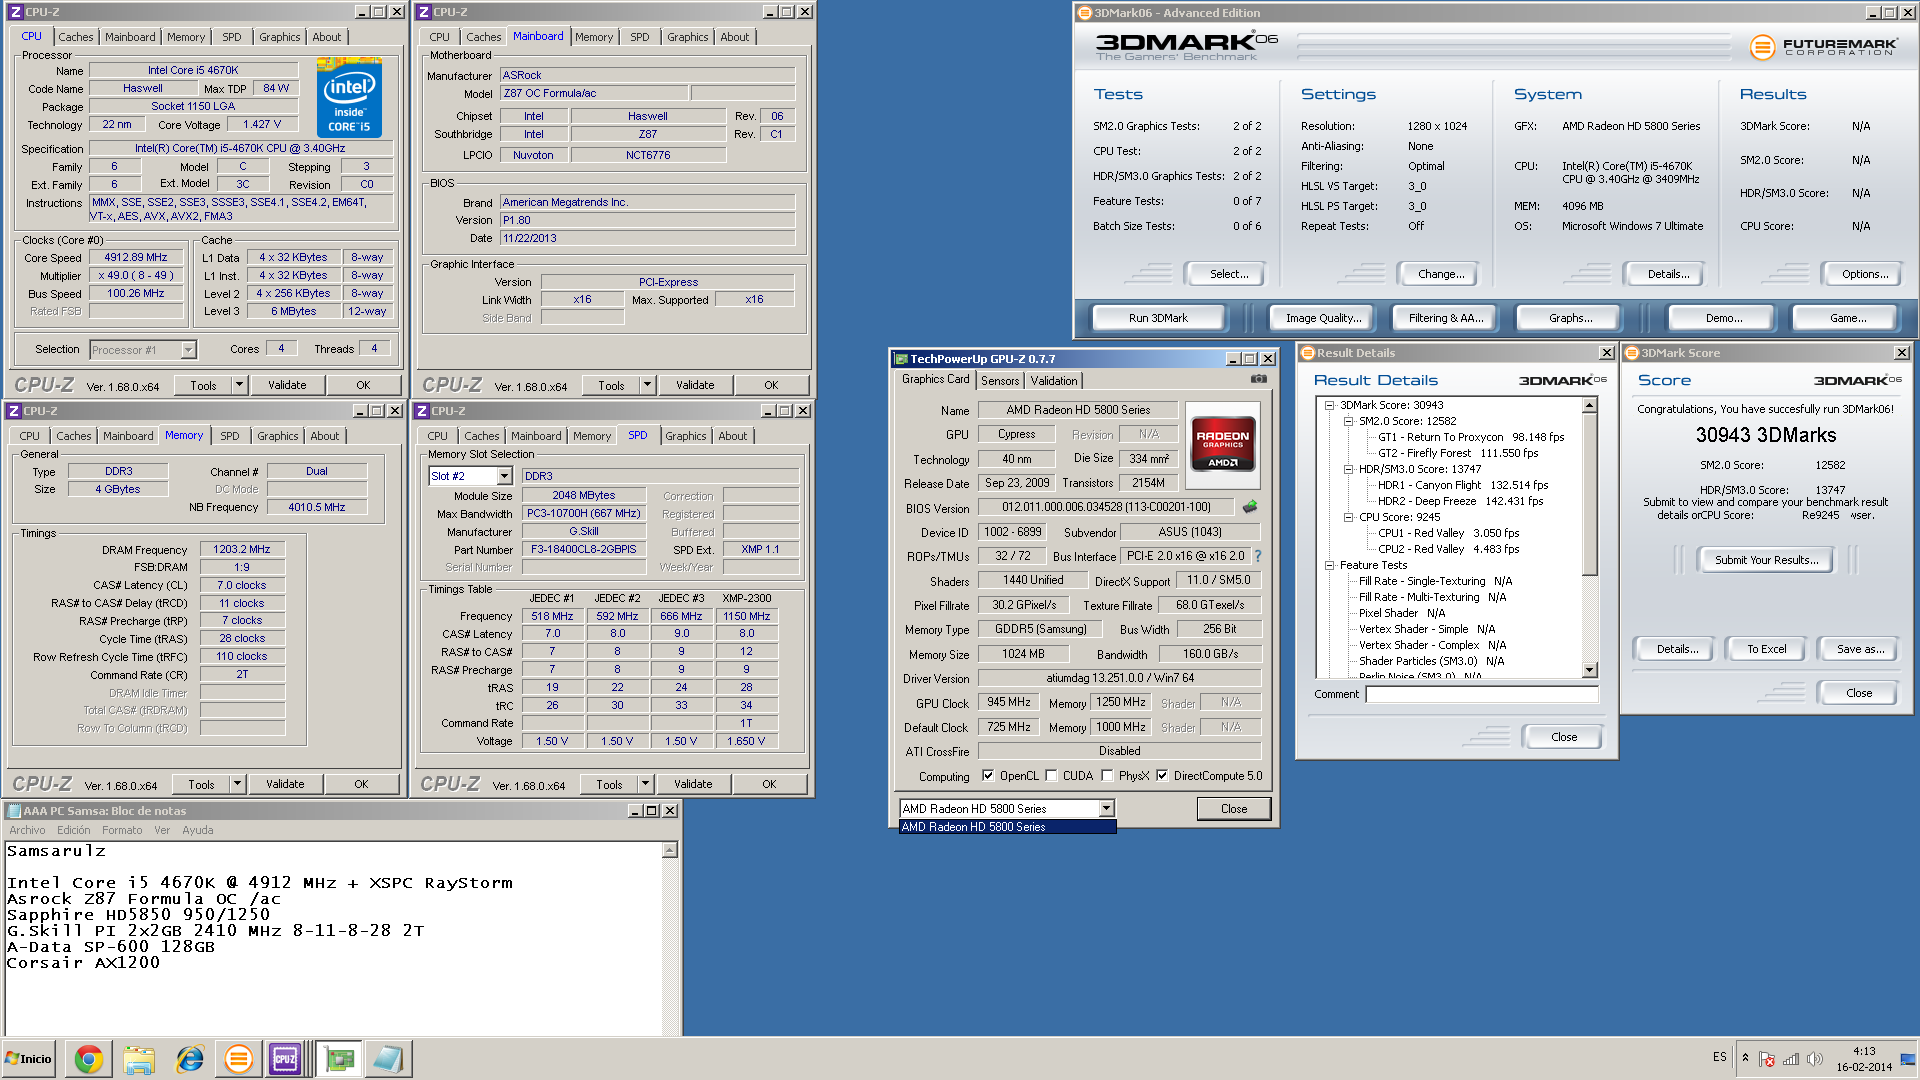Click Close button in GPU-Z window
This screenshot has width=1920, height=1080.
coord(1233,809)
